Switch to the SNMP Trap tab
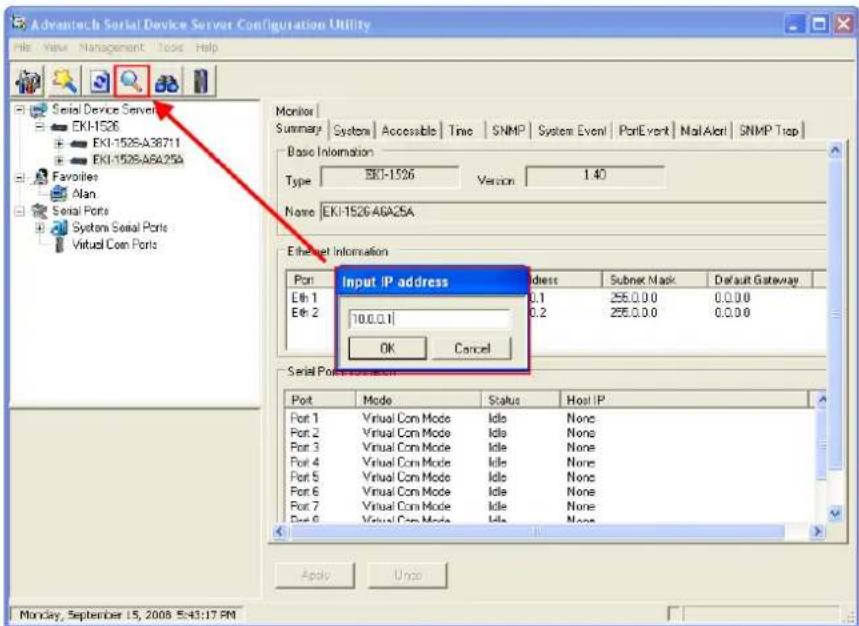The image size is (859, 626). point(768,131)
